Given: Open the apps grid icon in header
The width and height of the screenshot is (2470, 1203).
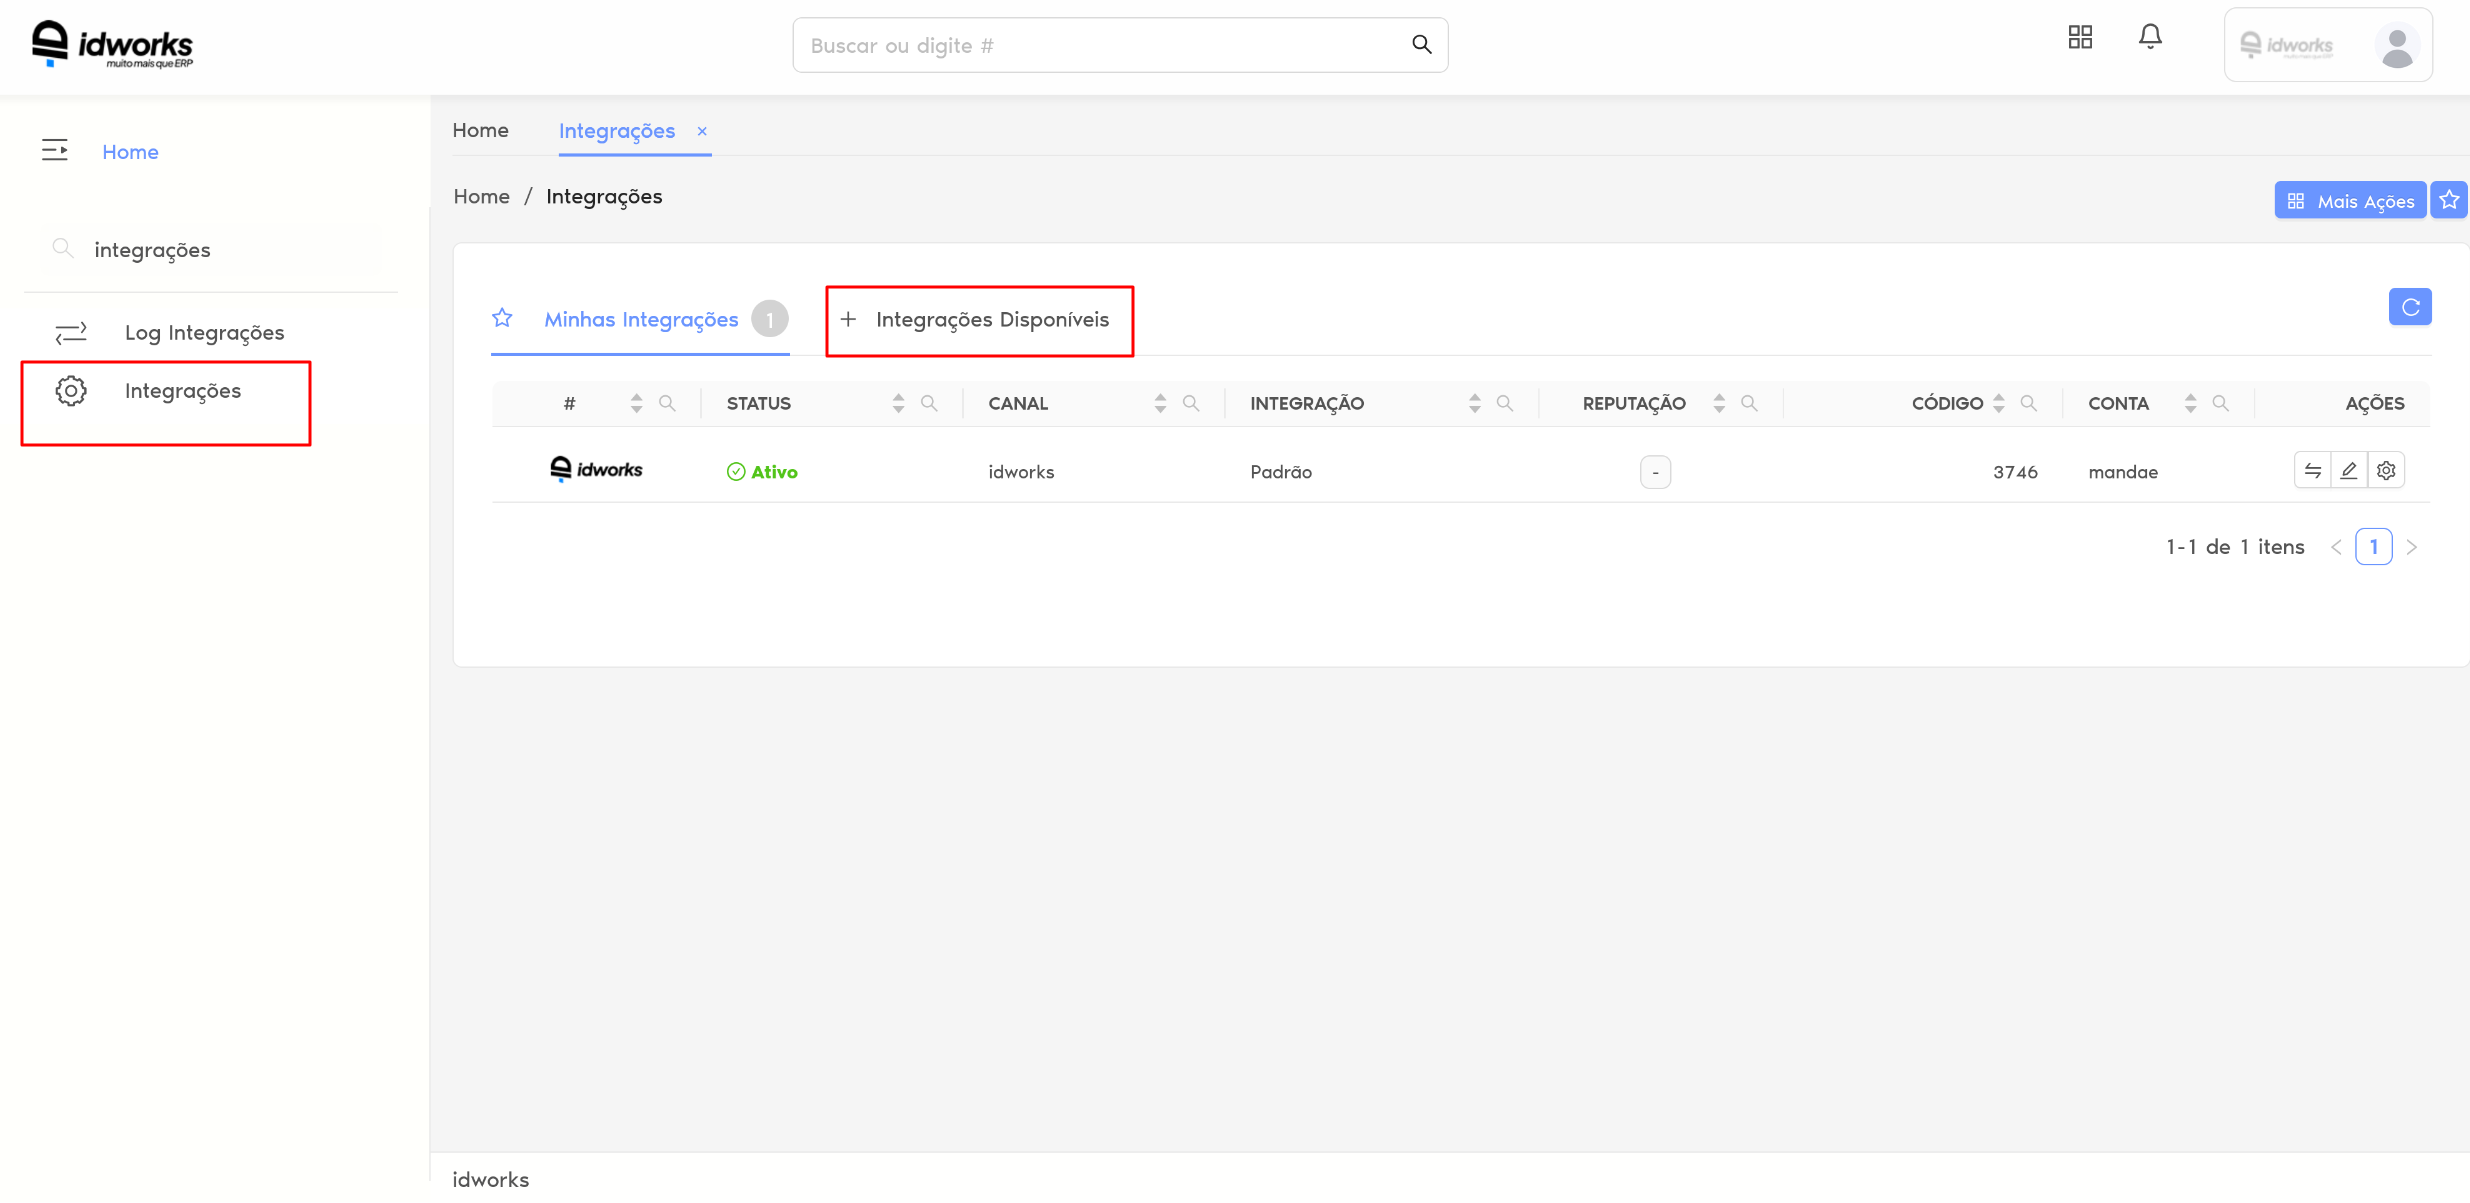Looking at the screenshot, I should (x=2080, y=37).
